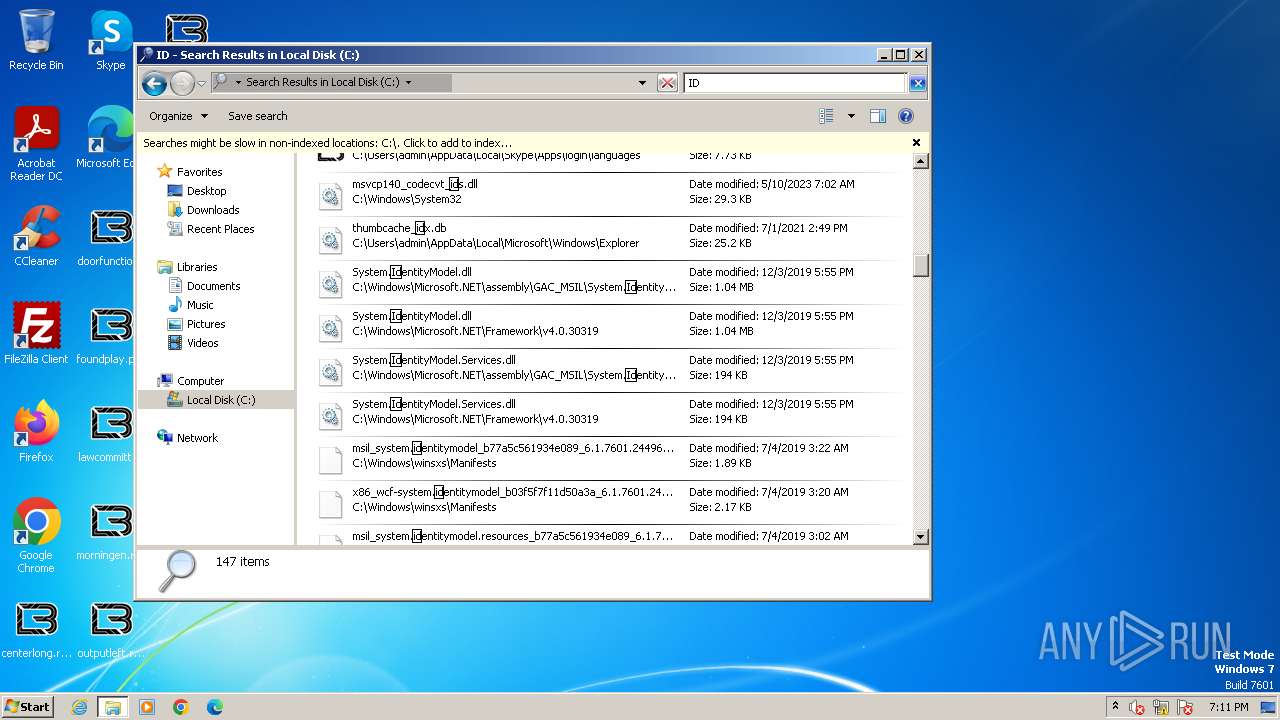
Task: Open the view options dropdown arrow
Action: pos(851,116)
